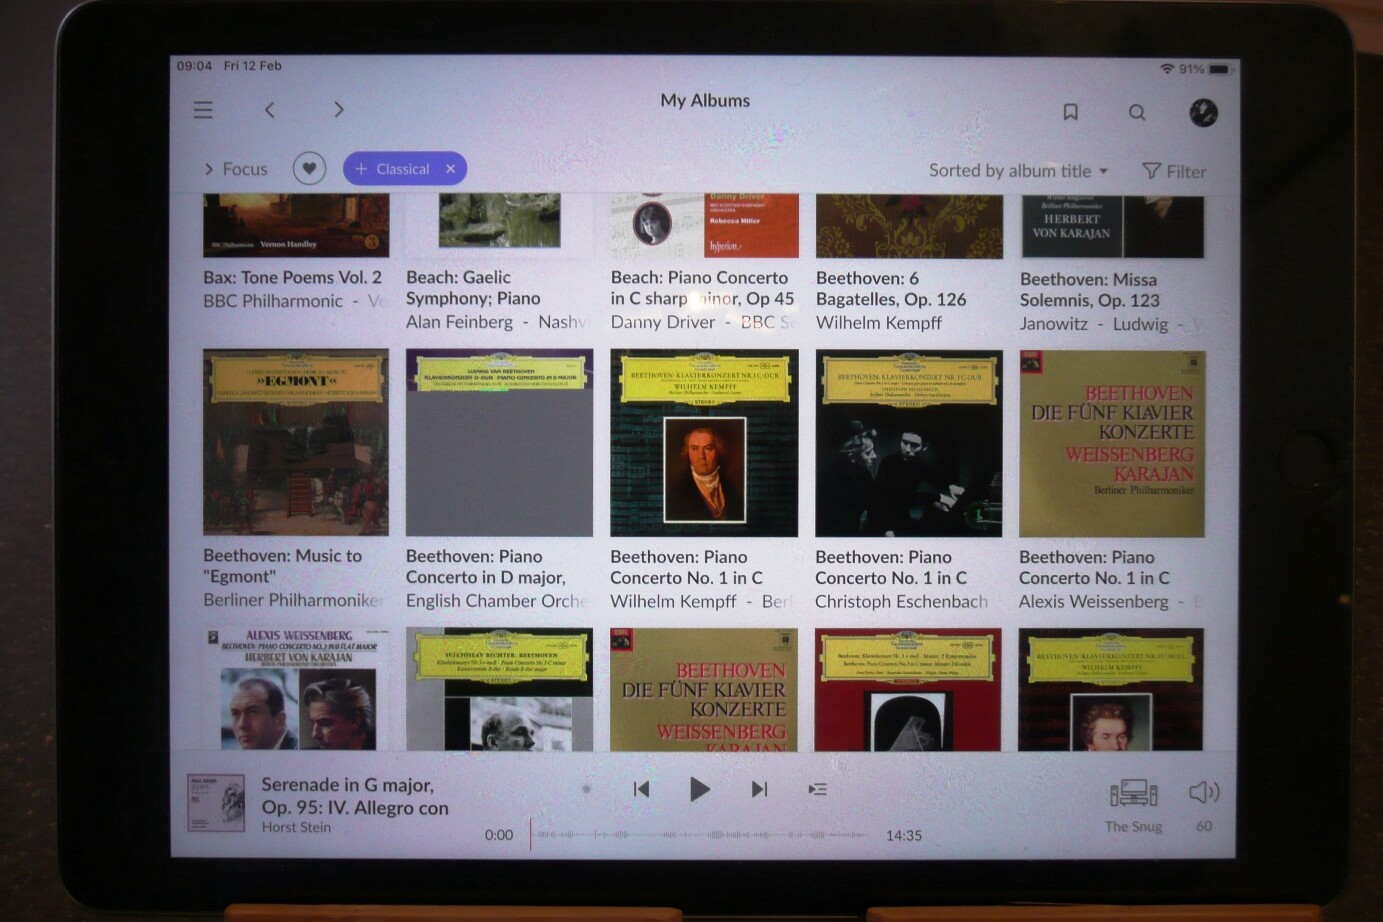1383x922 pixels.
Task: Open album title Beach: Piano Concerto in C sharp minor
Action: coord(702,288)
